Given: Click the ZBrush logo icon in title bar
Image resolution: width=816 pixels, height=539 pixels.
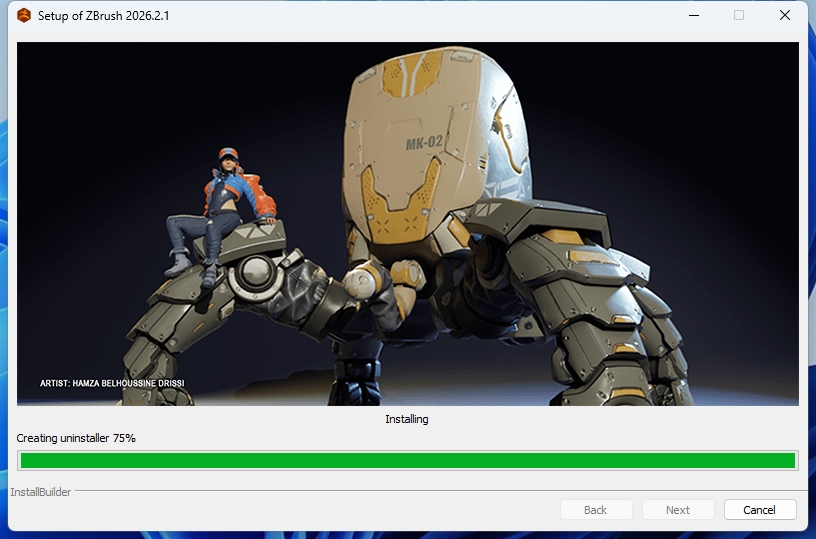Looking at the screenshot, I should click(x=24, y=16).
